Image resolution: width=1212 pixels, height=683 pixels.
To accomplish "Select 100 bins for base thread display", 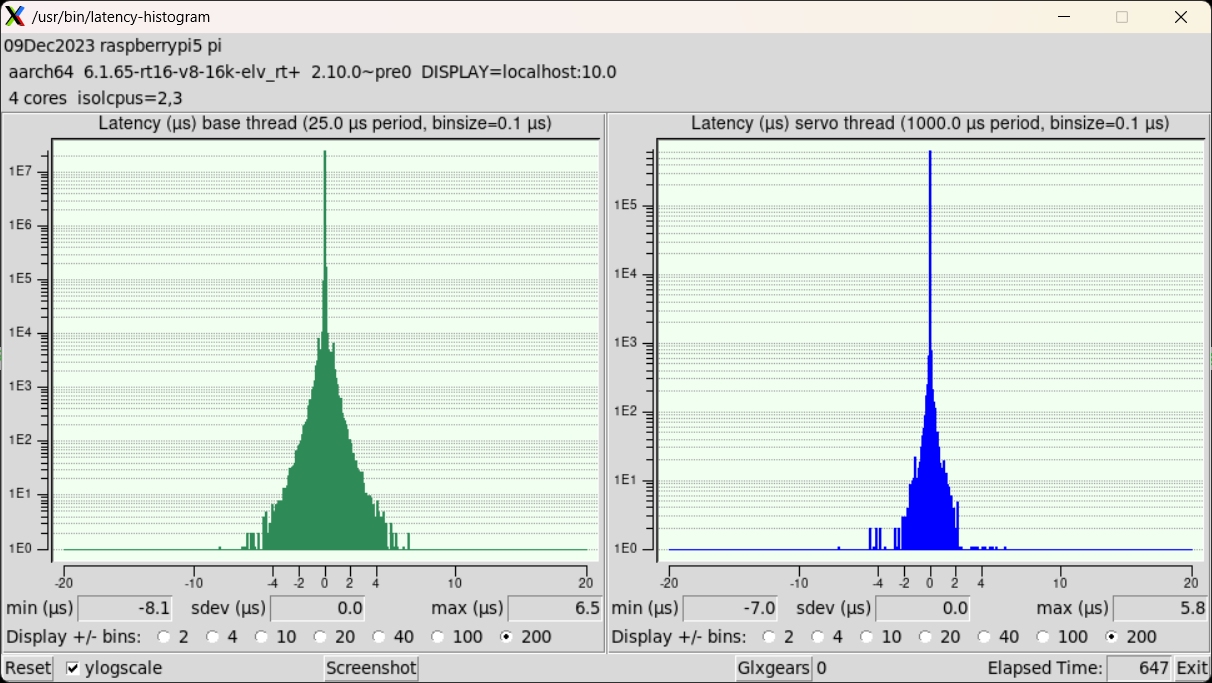I will tap(439, 636).
